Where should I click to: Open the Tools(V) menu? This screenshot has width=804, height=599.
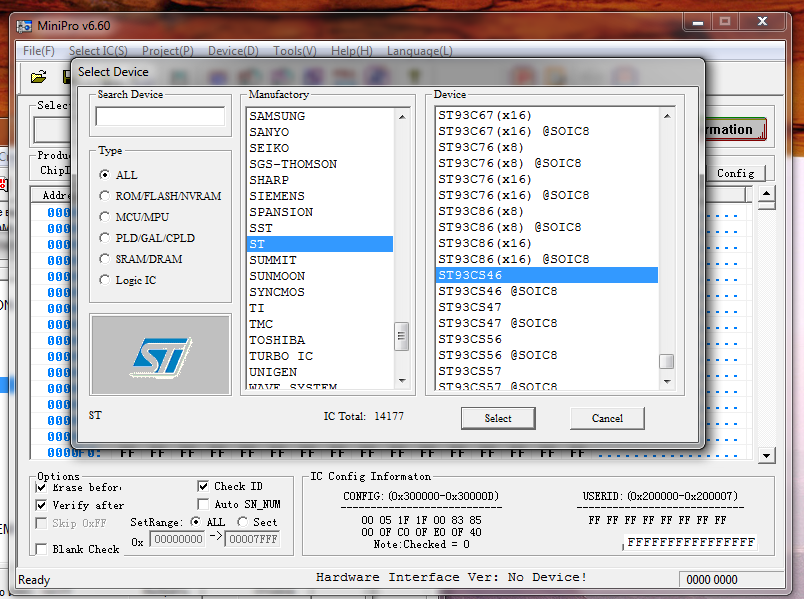(x=295, y=51)
